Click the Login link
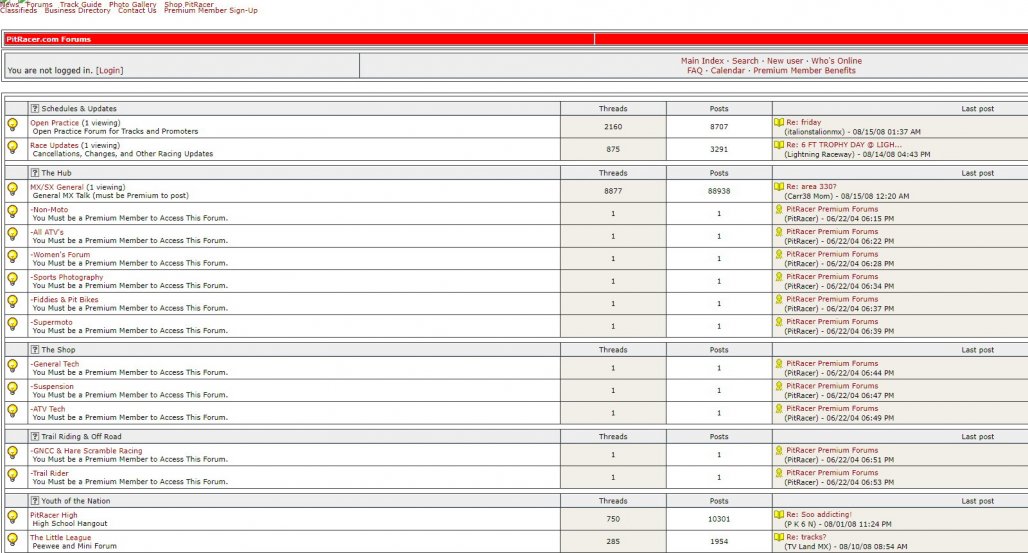Viewport: 1028px width, 553px height. (109, 70)
